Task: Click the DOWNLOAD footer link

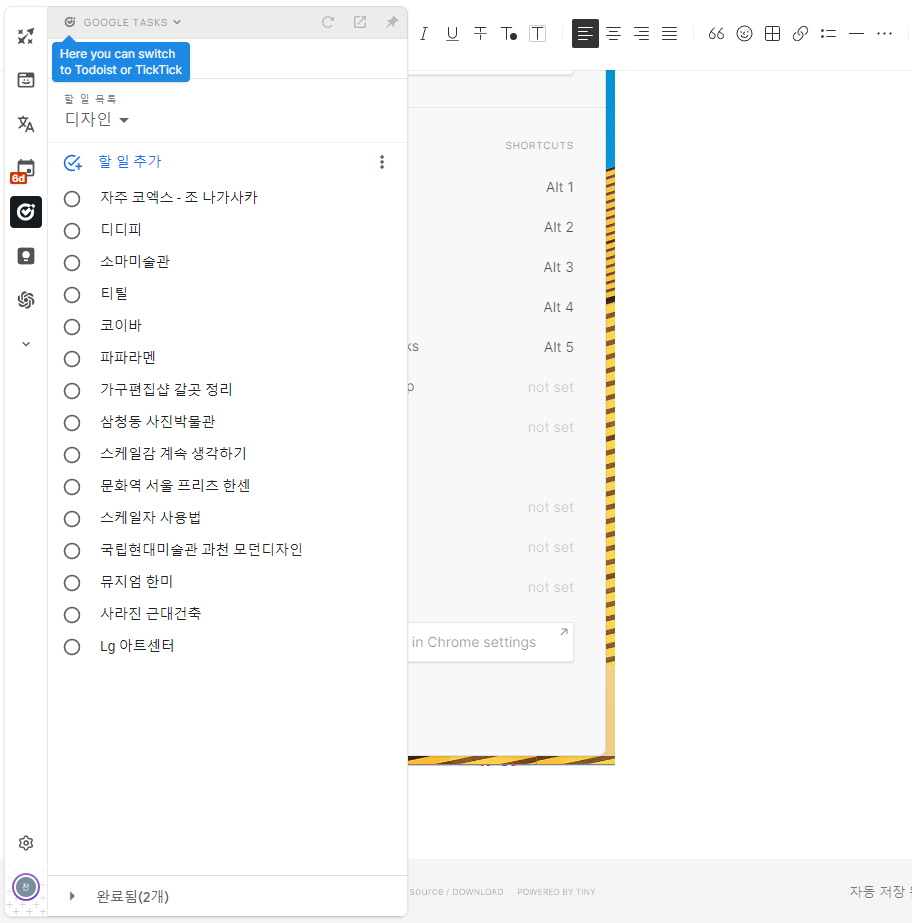Action: pyautogui.click(x=477, y=892)
